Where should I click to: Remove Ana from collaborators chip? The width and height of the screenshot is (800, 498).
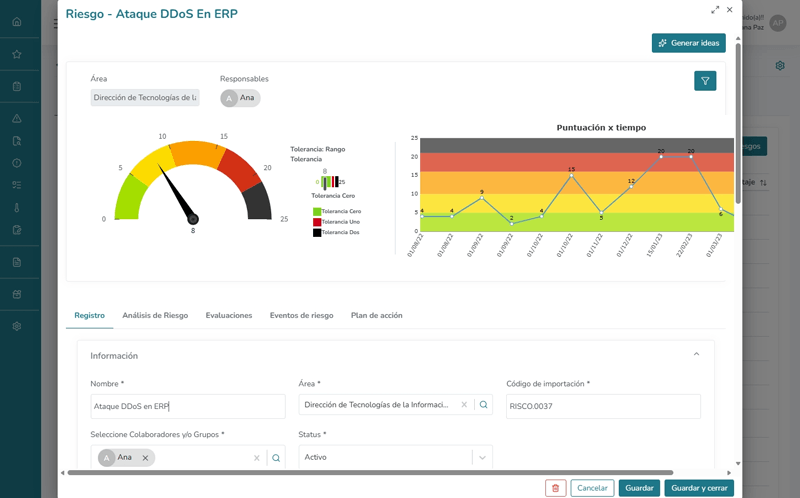145,458
